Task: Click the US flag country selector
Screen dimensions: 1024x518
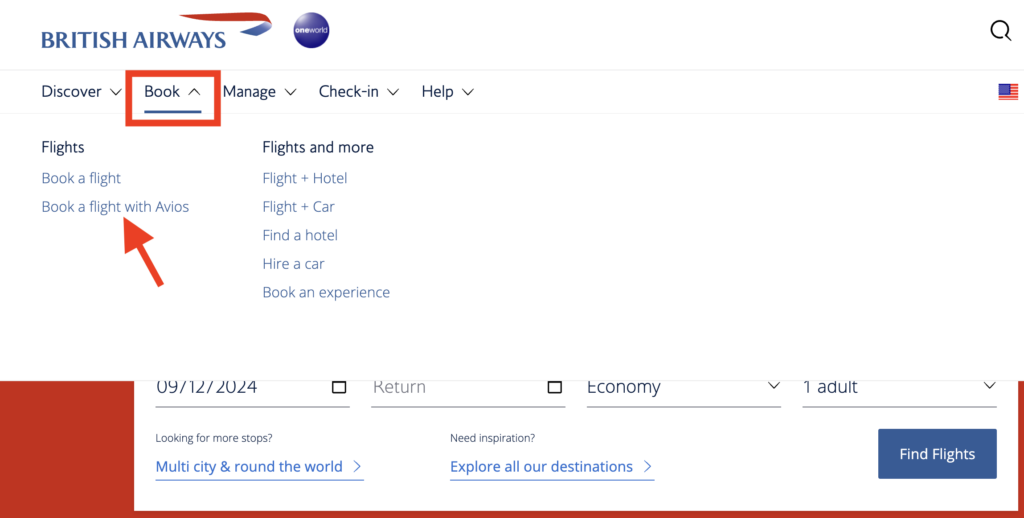Action: click(x=1007, y=92)
